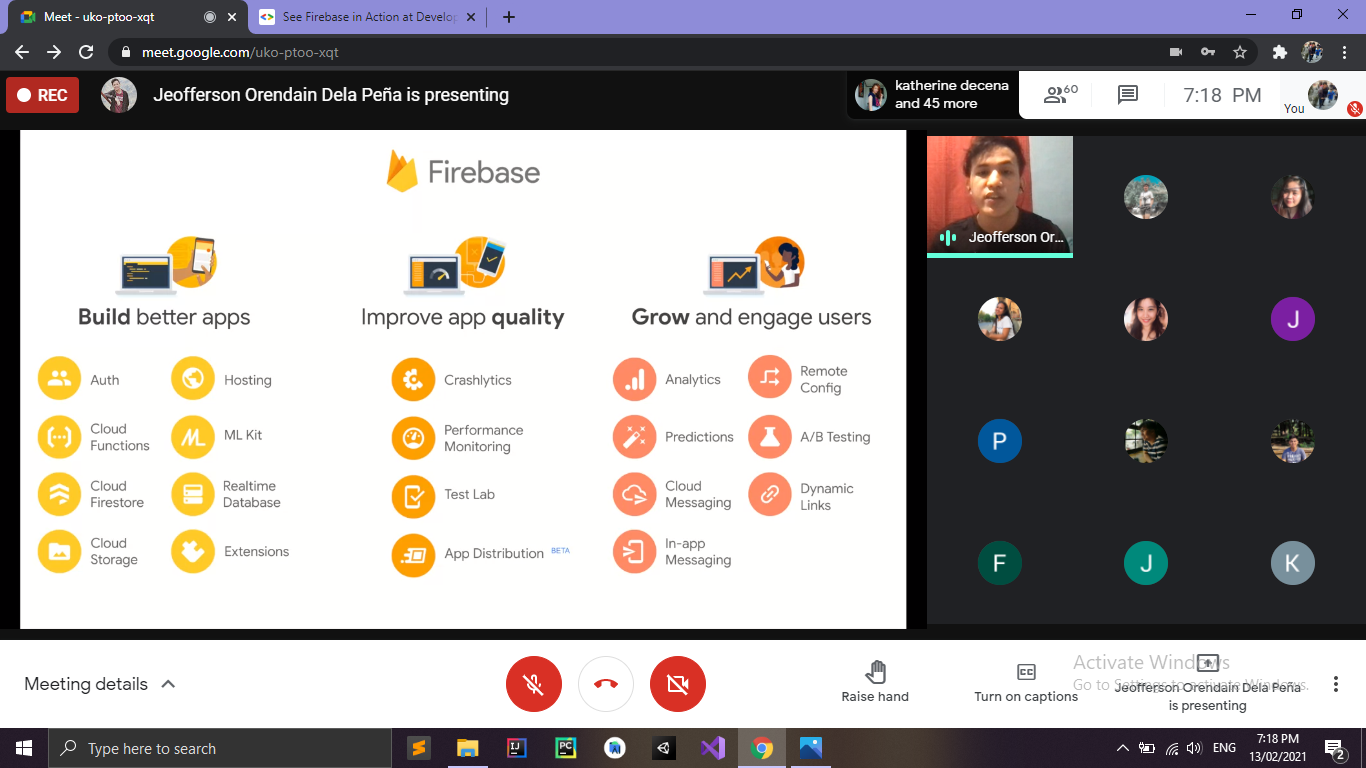Open Visual Studio from taskbar
The image size is (1366, 768).
click(x=712, y=748)
